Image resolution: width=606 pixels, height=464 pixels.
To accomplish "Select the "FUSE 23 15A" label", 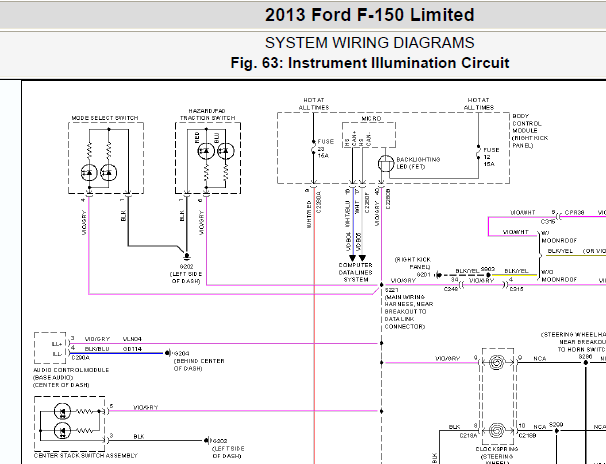I will pos(325,149).
